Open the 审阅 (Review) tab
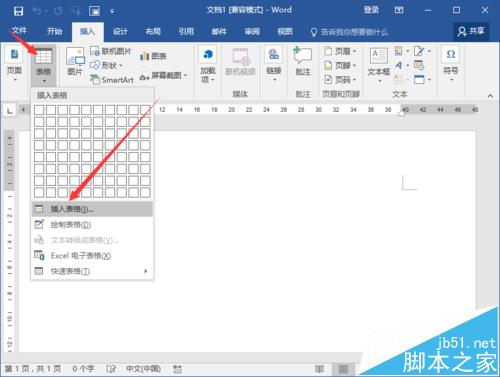Screen dimensions: 500x377 (x=252, y=31)
